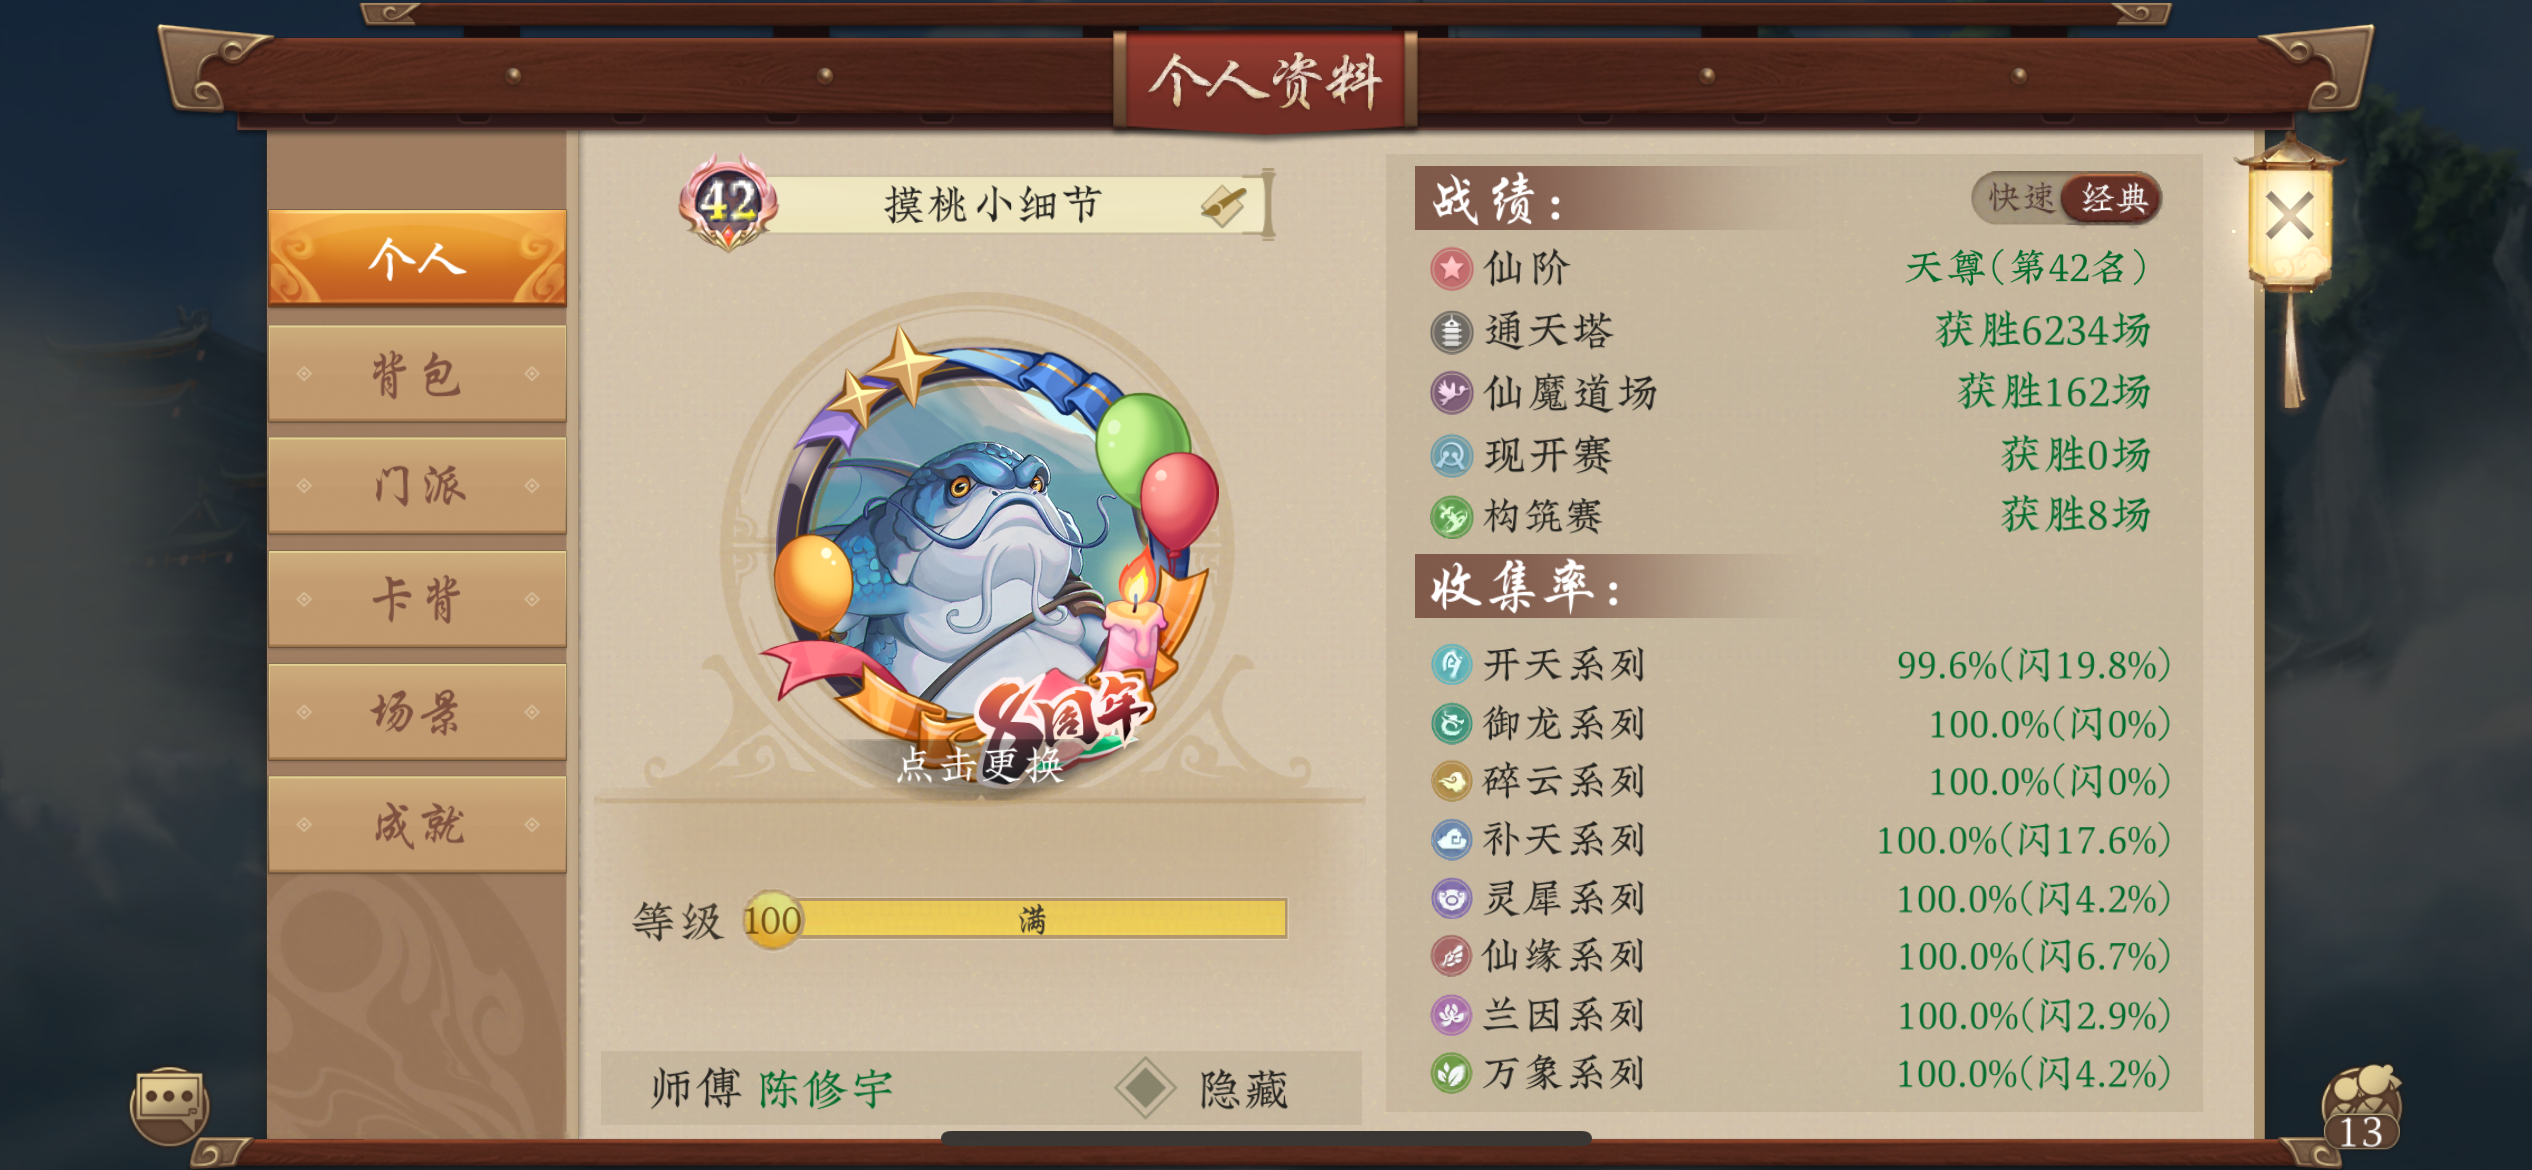The image size is (2532, 1170).
Task: Click the nickname edit brush icon
Action: coord(1224,205)
